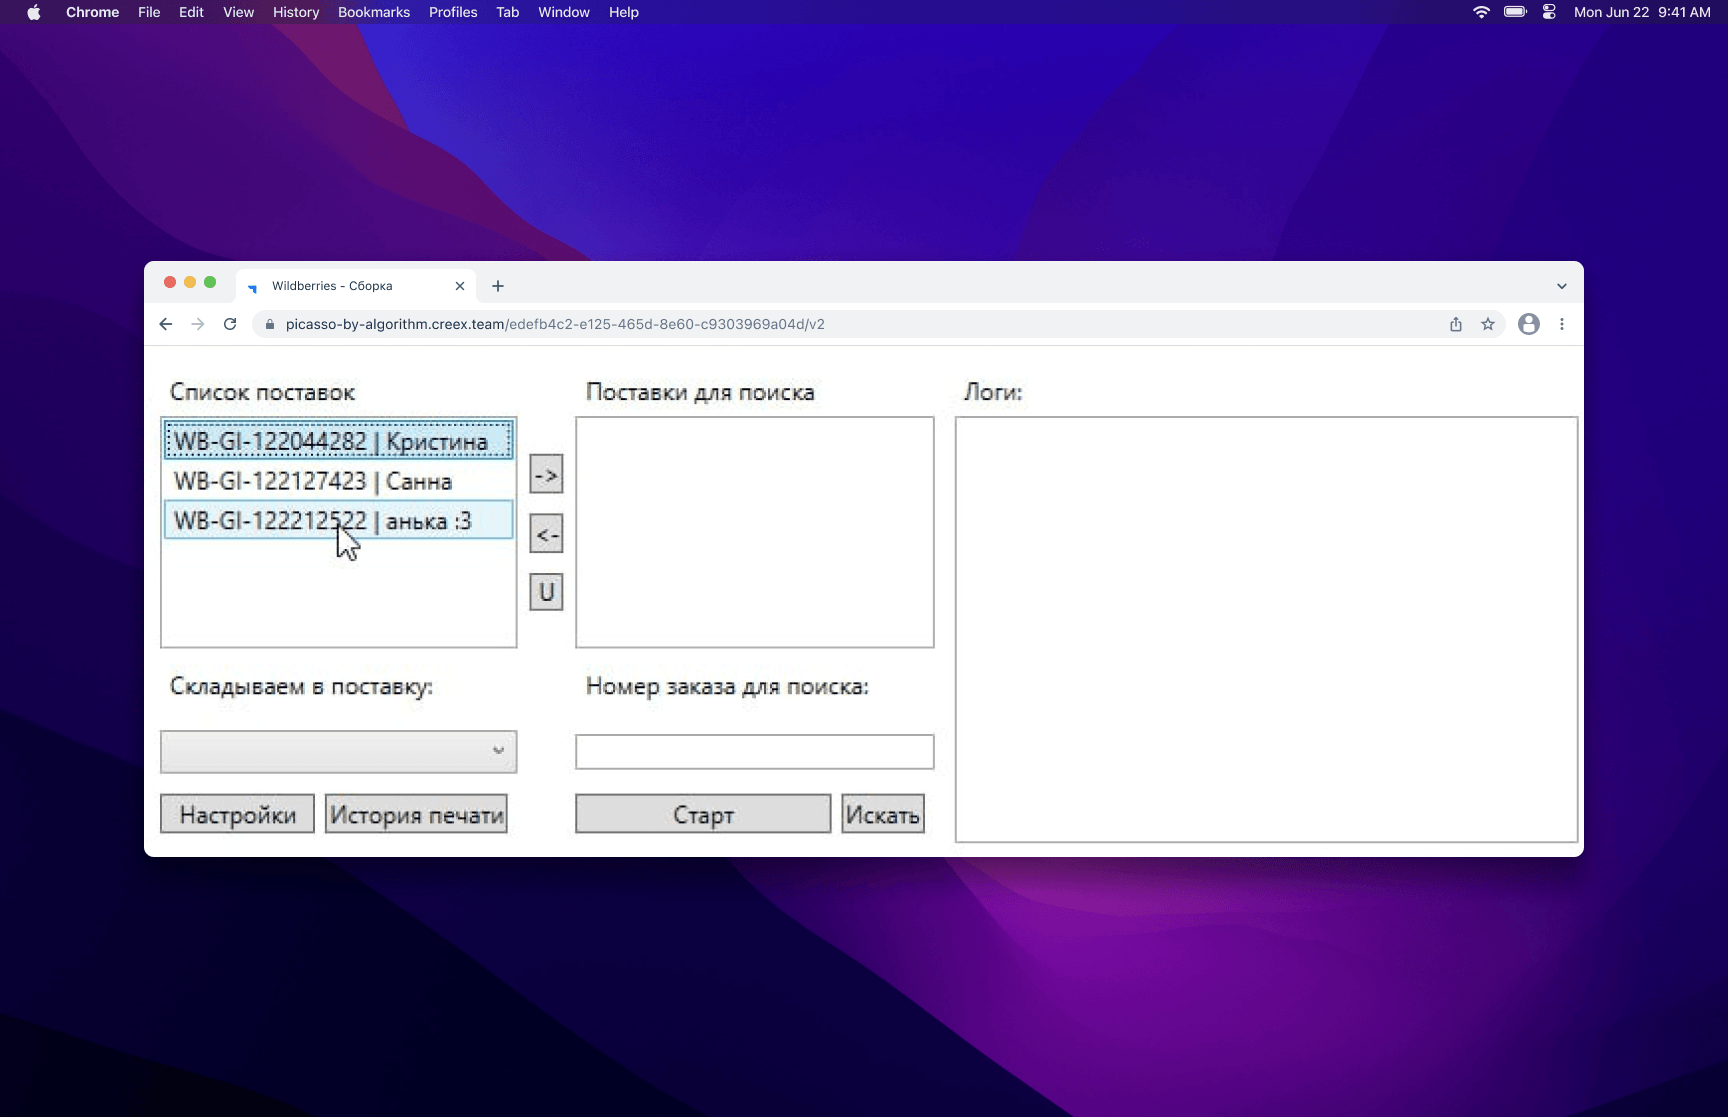This screenshot has height=1117, width=1728.
Task: Click the move-left arrow button
Action: point(546,534)
